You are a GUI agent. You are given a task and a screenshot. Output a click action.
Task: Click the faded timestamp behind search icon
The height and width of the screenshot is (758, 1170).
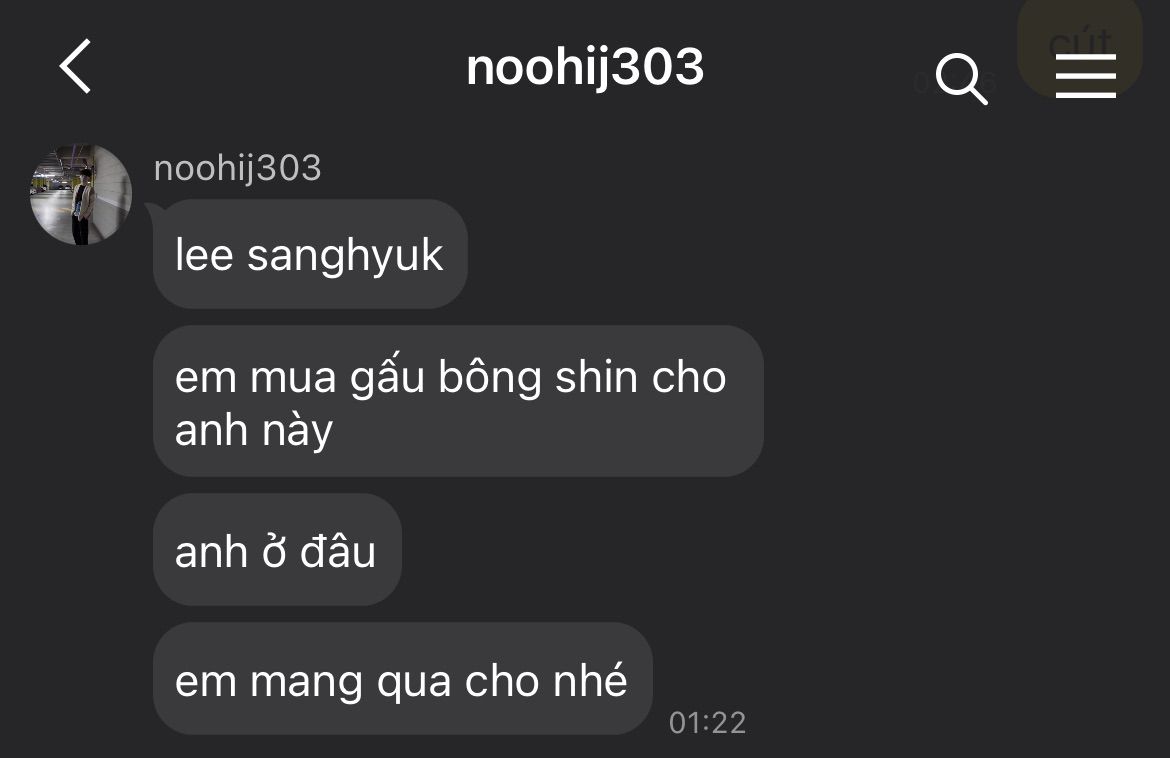click(955, 82)
